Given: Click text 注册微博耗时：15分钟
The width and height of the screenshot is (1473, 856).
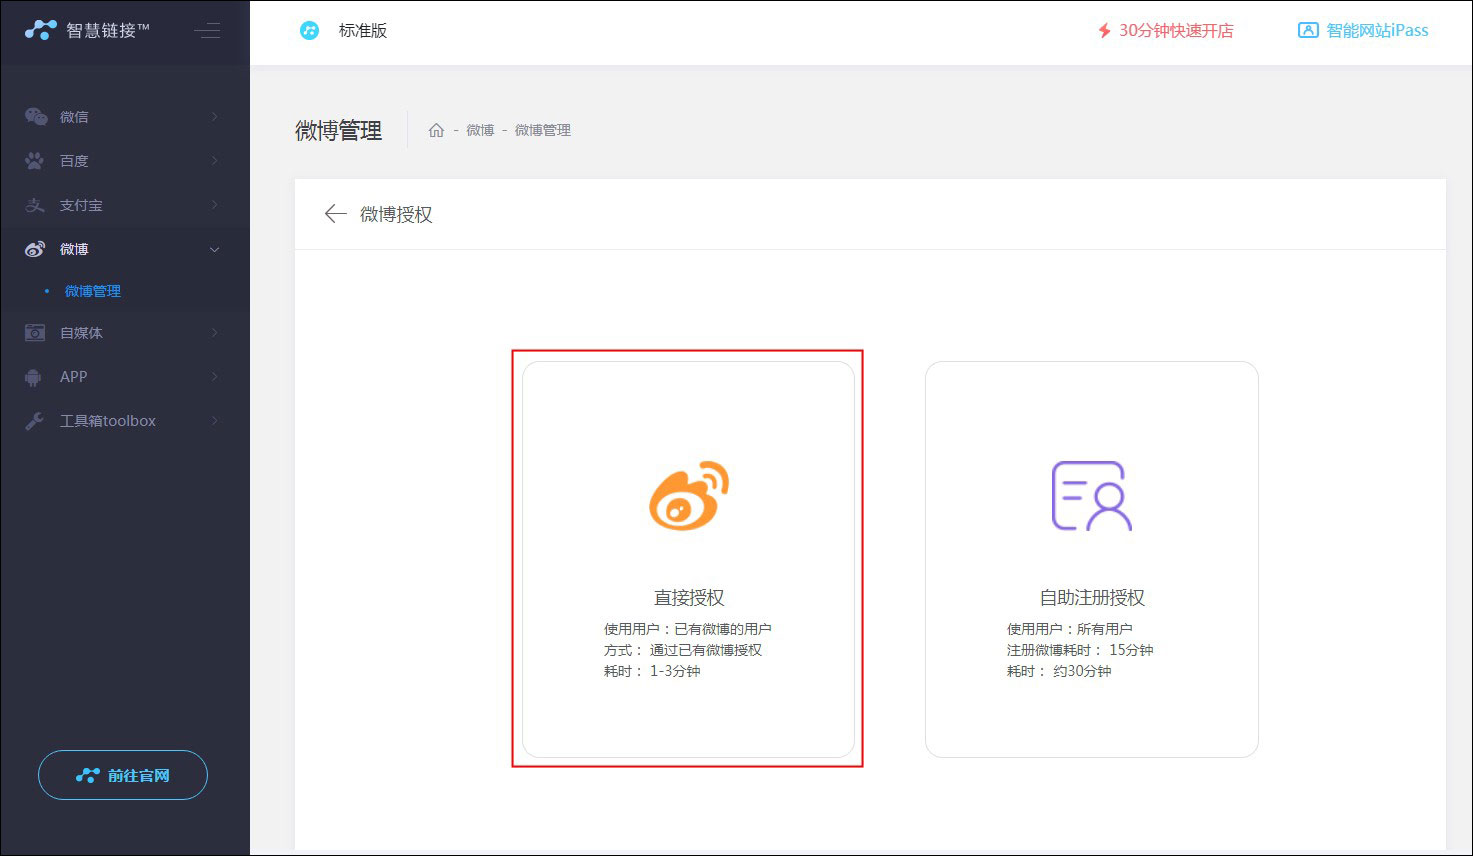Looking at the screenshot, I should click(1080, 650).
